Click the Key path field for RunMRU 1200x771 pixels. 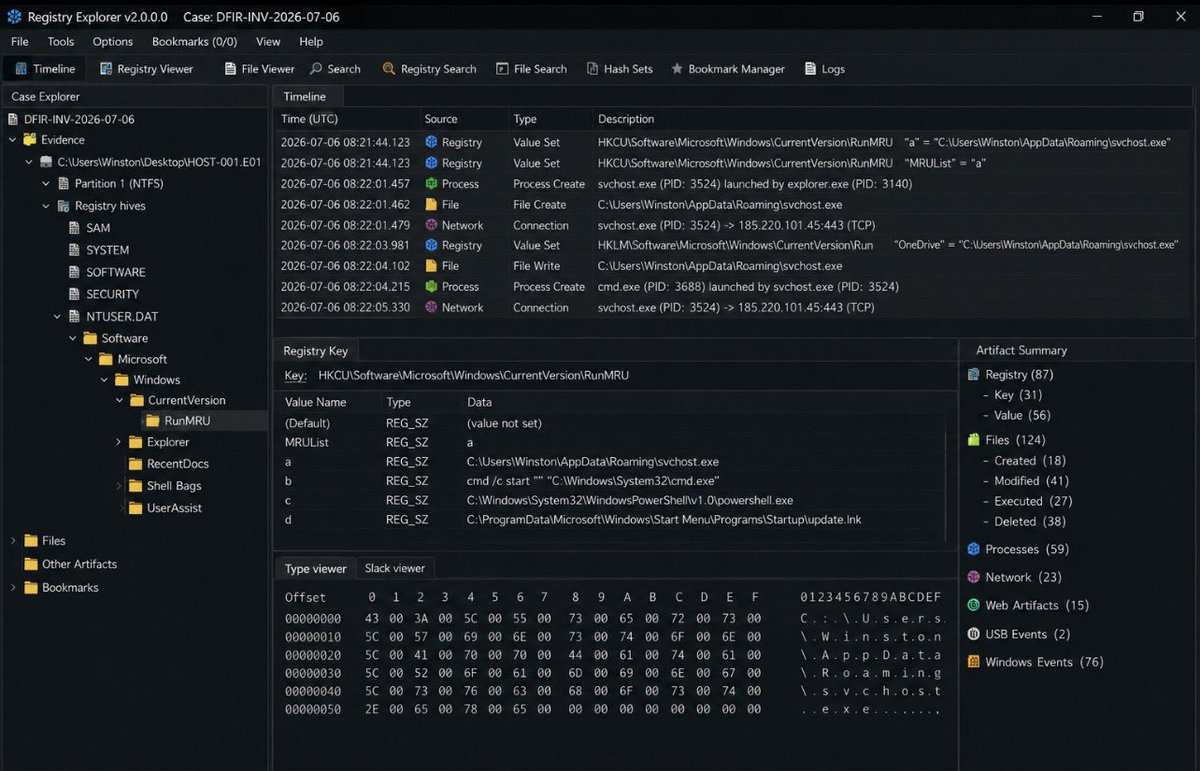pos(473,376)
